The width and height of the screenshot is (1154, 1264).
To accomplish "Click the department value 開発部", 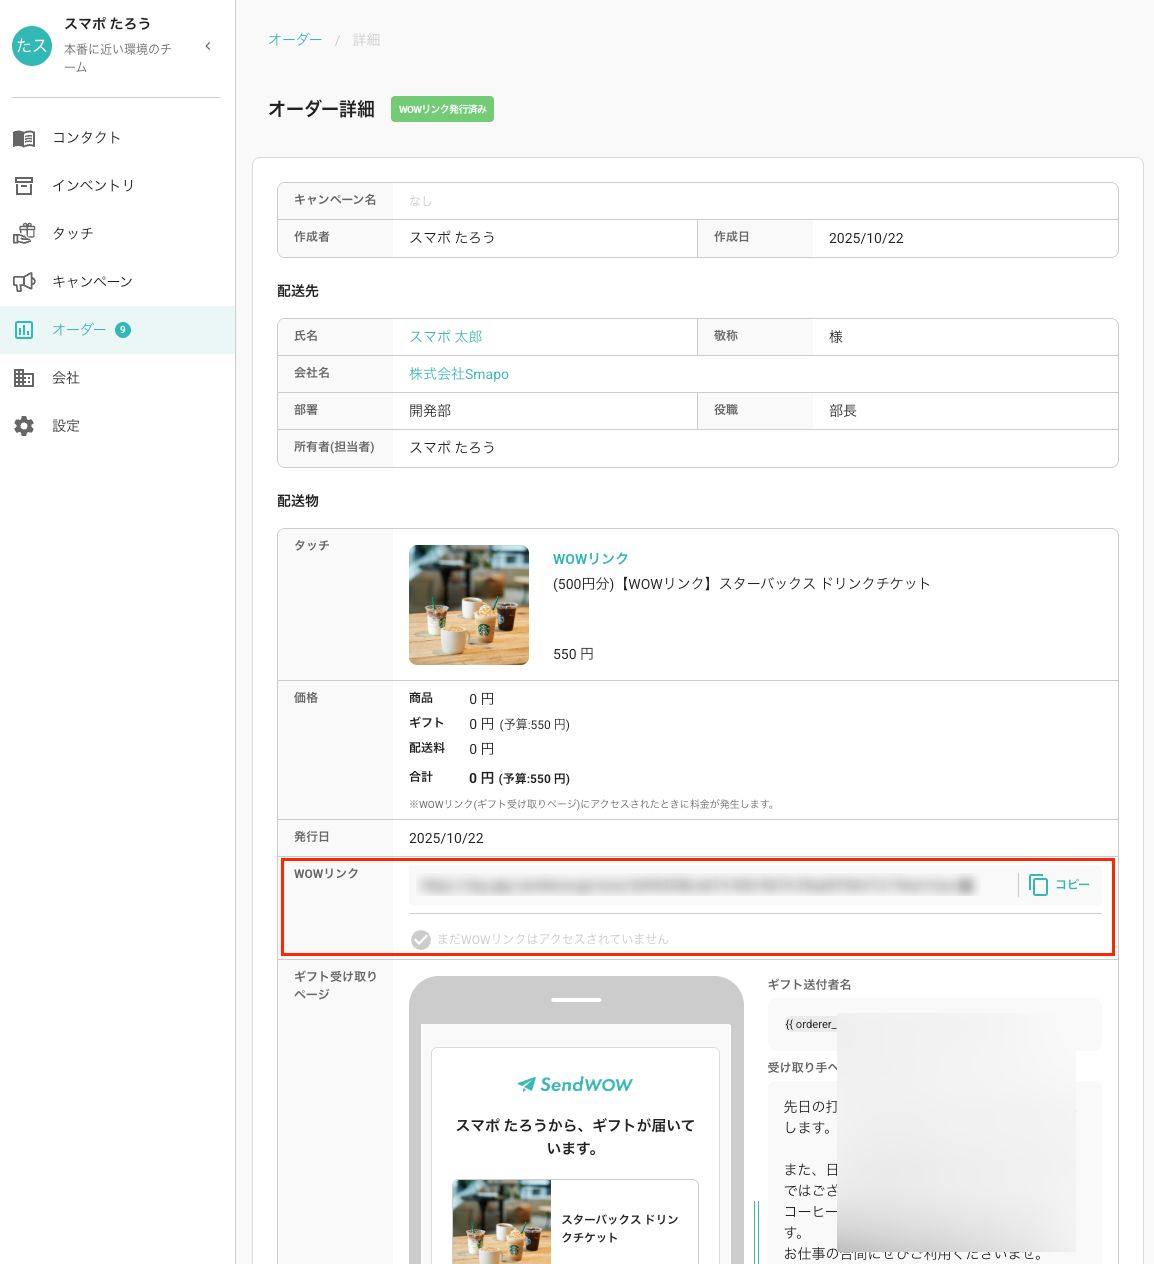I will coord(430,411).
